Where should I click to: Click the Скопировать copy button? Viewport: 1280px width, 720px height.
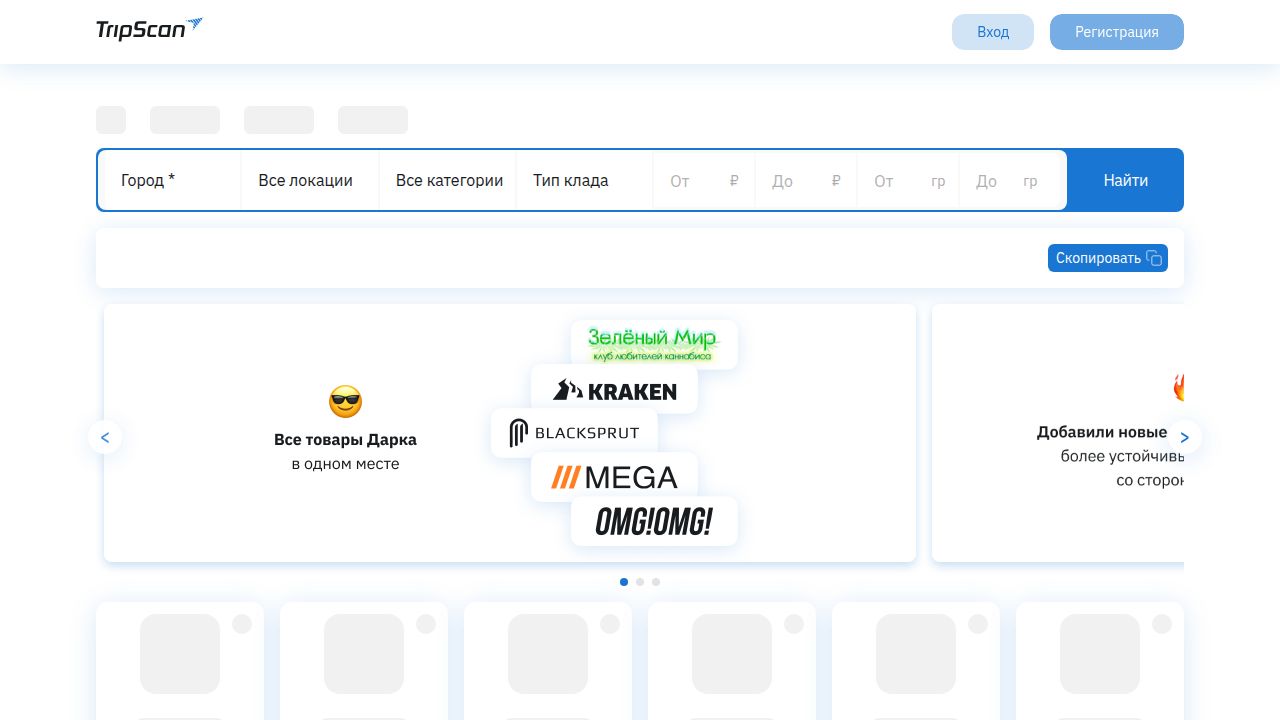click(1108, 258)
